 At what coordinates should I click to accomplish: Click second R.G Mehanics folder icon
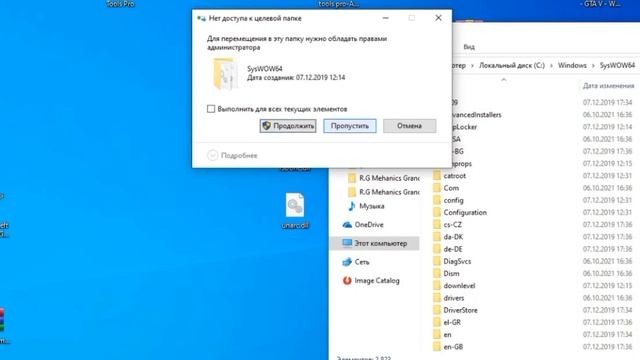pos(352,192)
